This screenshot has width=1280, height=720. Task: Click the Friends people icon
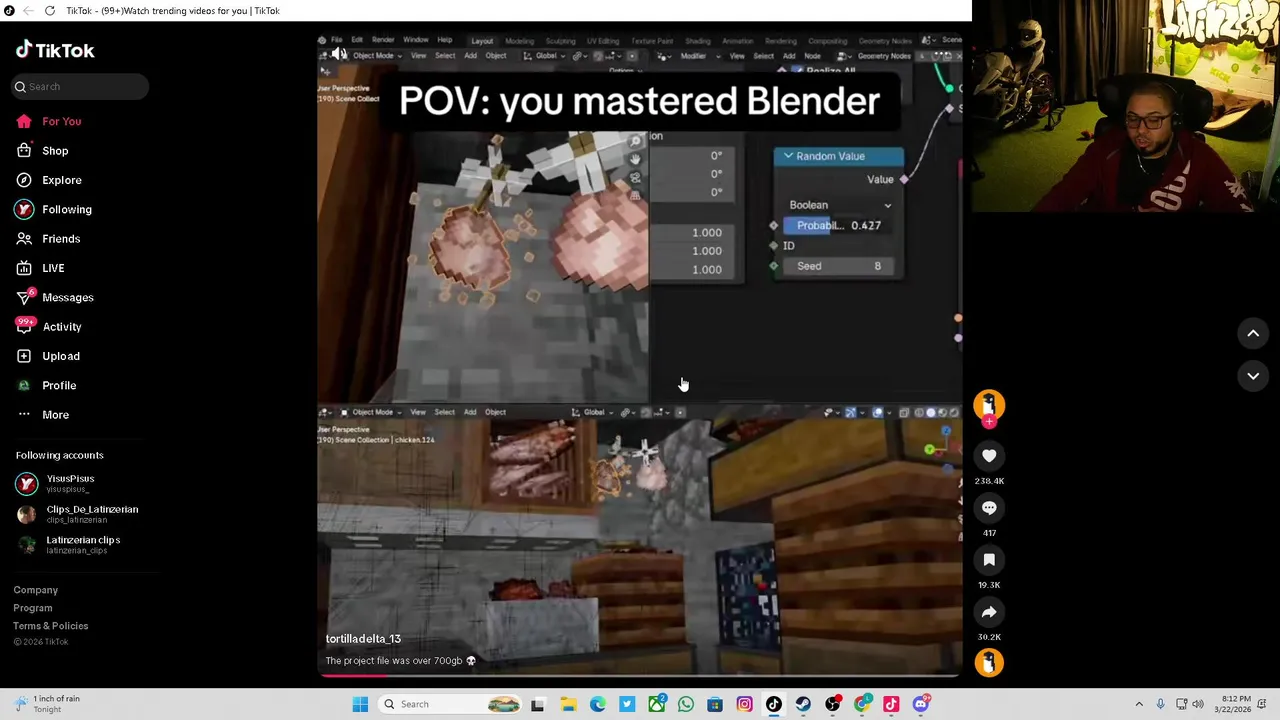[x=24, y=239]
